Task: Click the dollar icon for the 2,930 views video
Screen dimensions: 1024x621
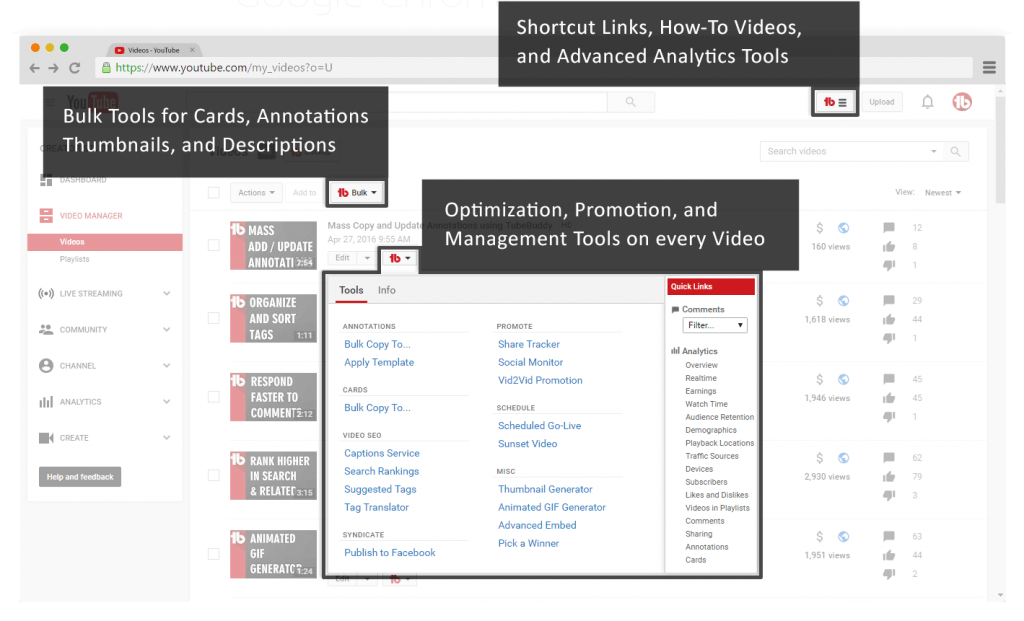Action: (x=820, y=458)
